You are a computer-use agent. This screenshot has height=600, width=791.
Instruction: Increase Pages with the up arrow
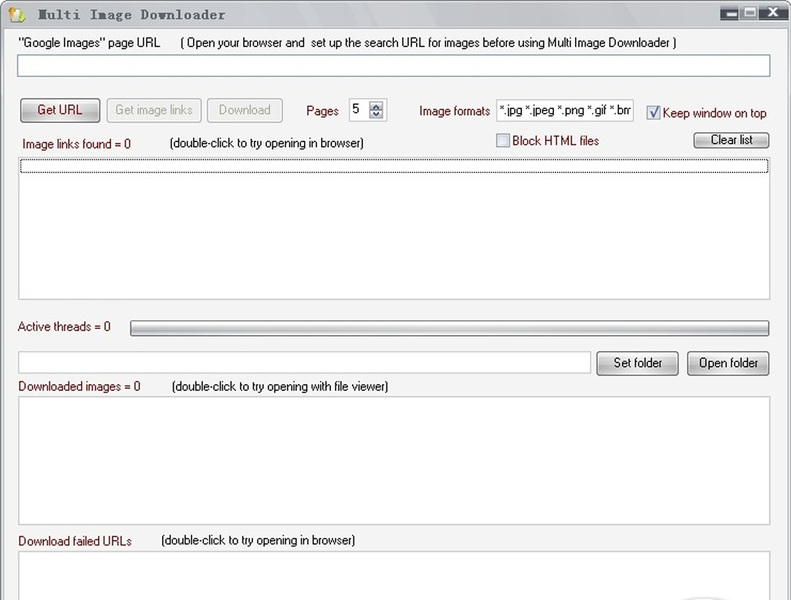tap(376, 105)
